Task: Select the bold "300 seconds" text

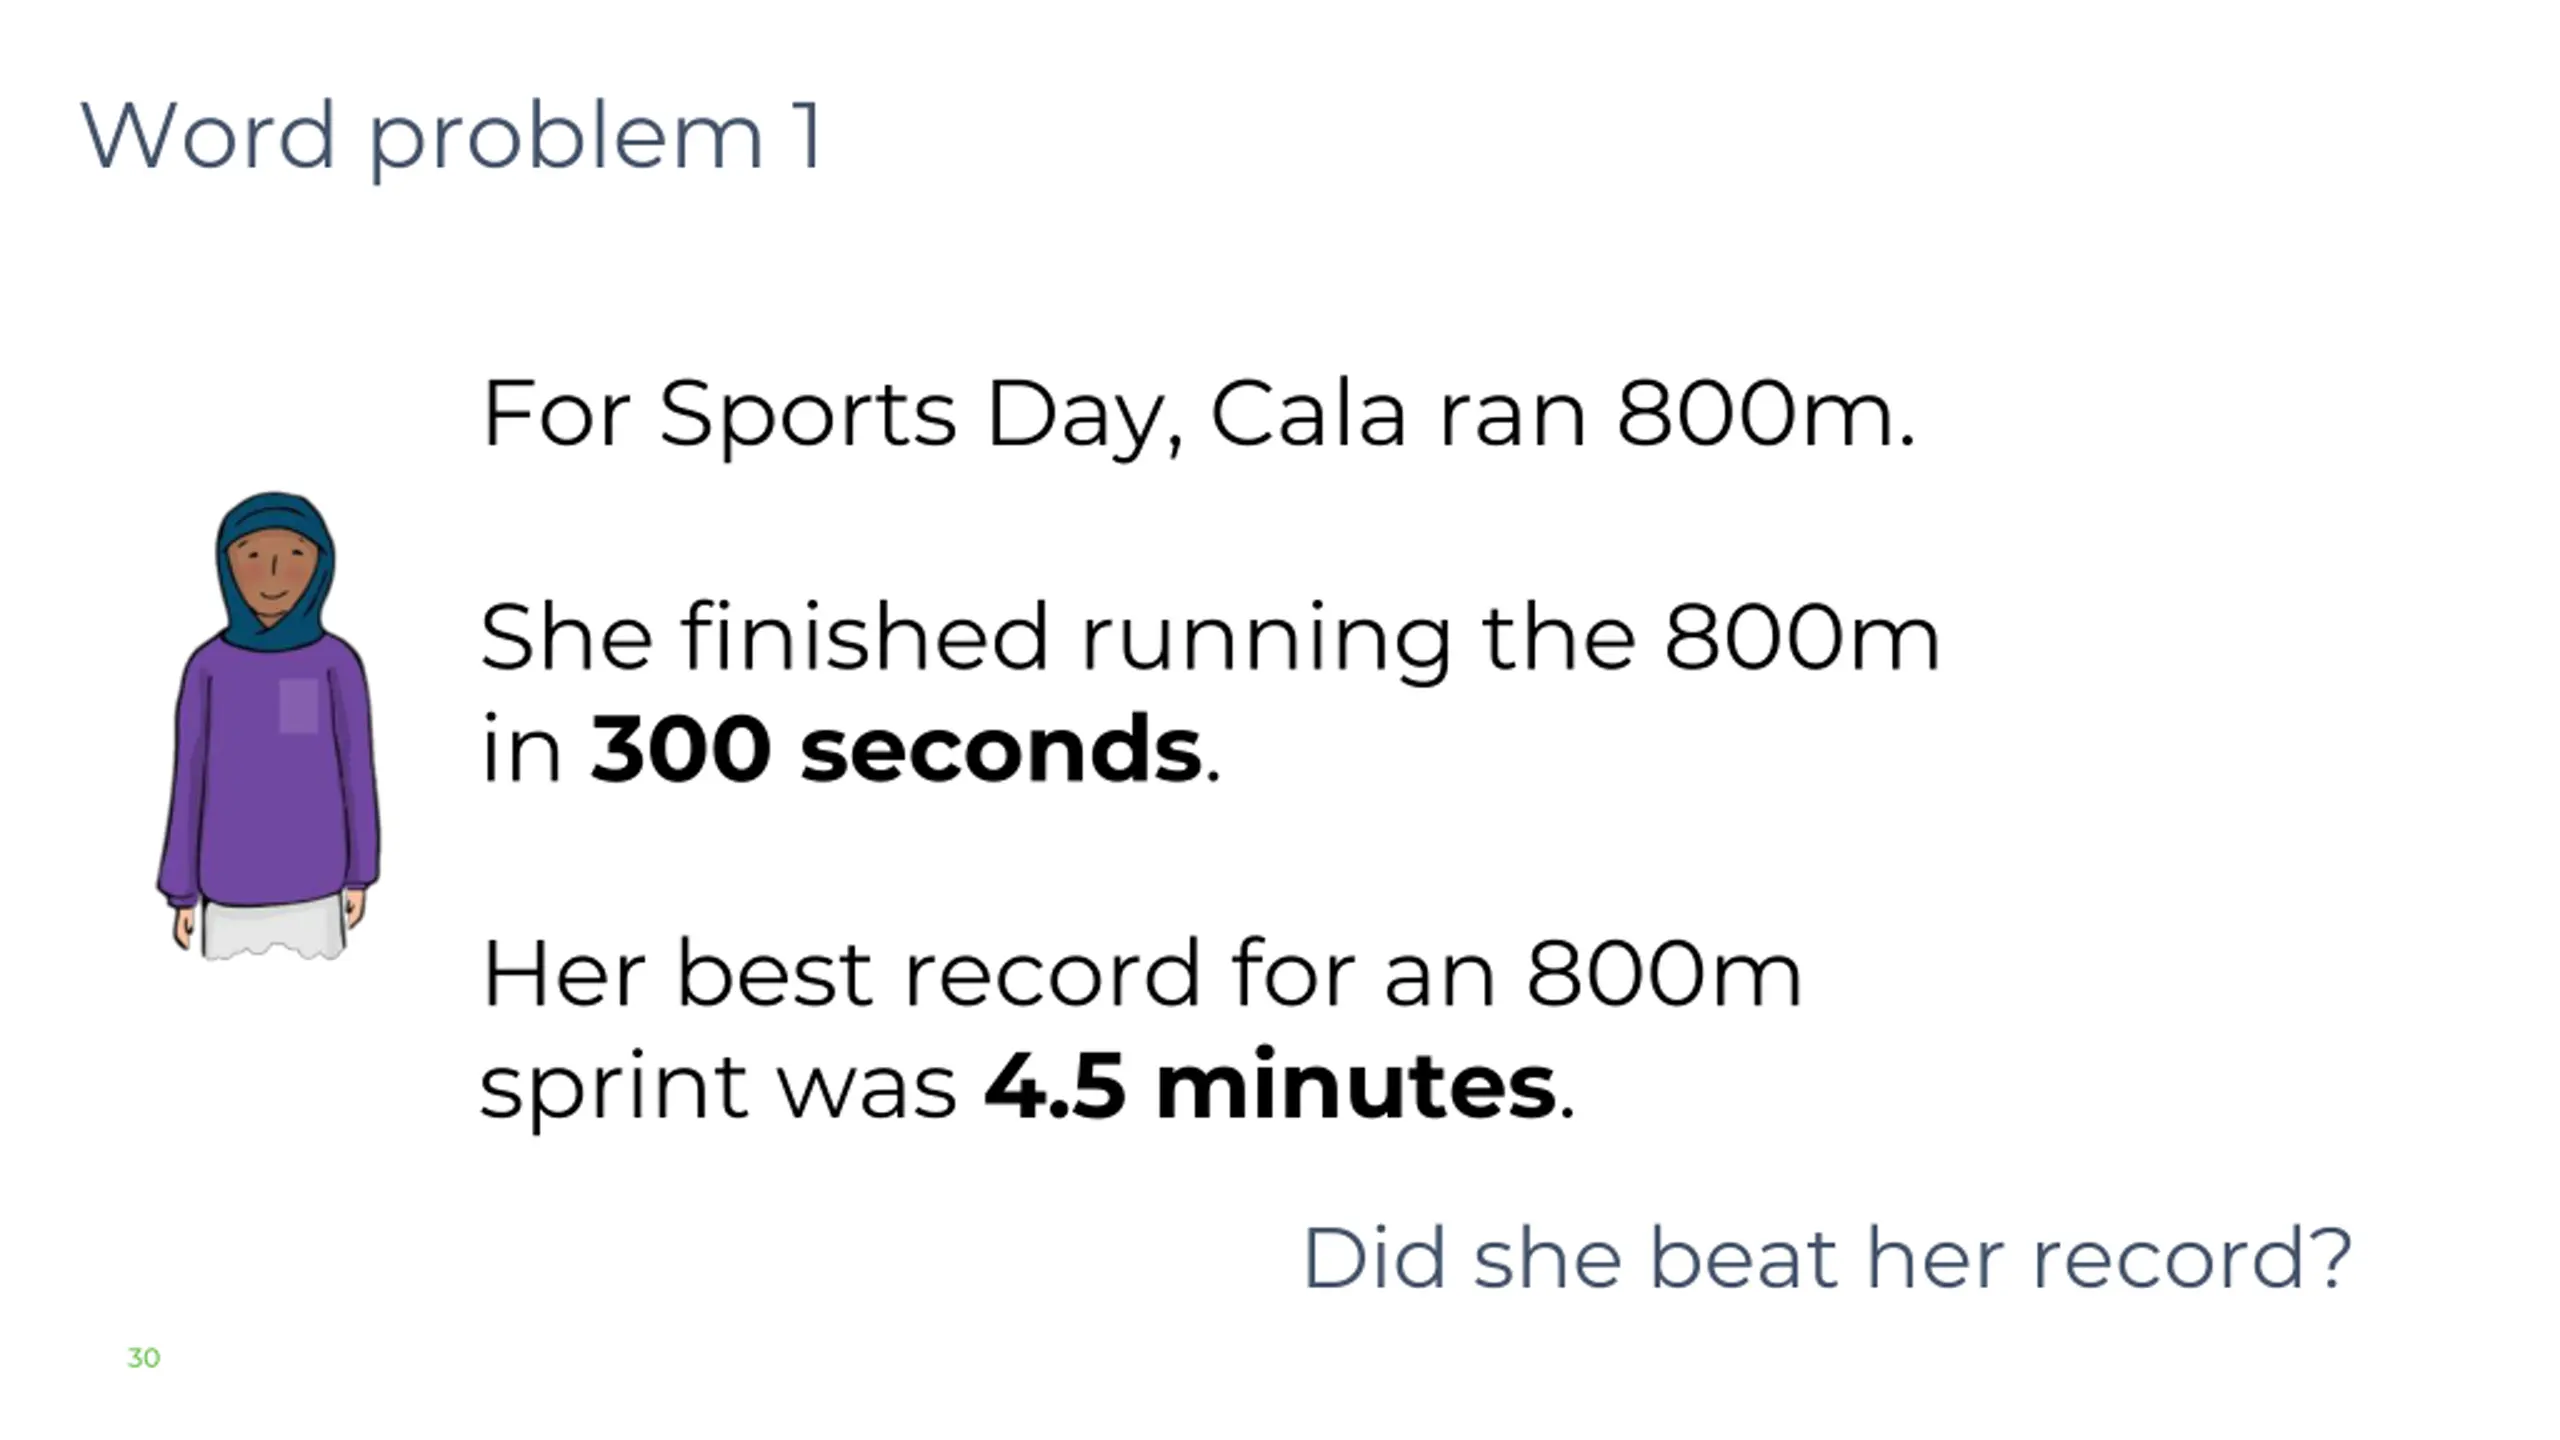Action: 895,750
